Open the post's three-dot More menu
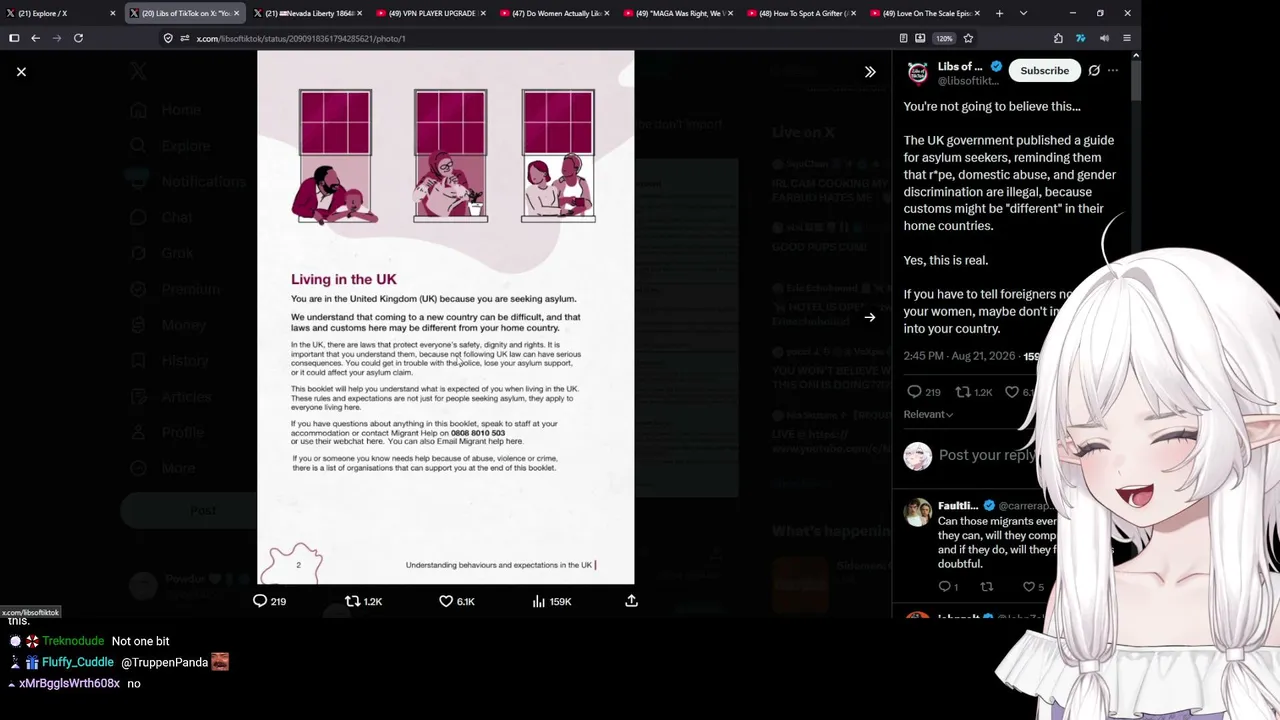Image resolution: width=1280 pixels, height=720 pixels. click(x=1113, y=71)
